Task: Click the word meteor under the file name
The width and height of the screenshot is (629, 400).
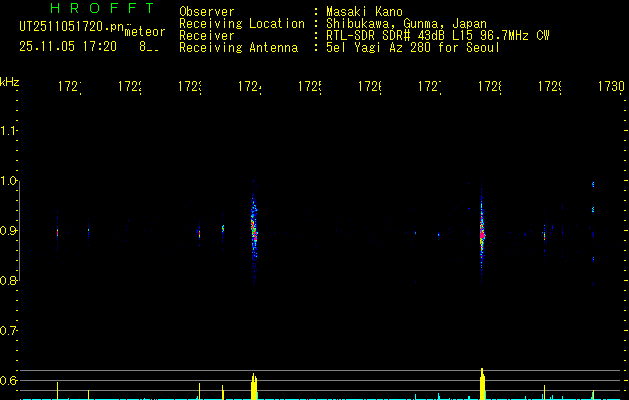Action: tap(145, 32)
